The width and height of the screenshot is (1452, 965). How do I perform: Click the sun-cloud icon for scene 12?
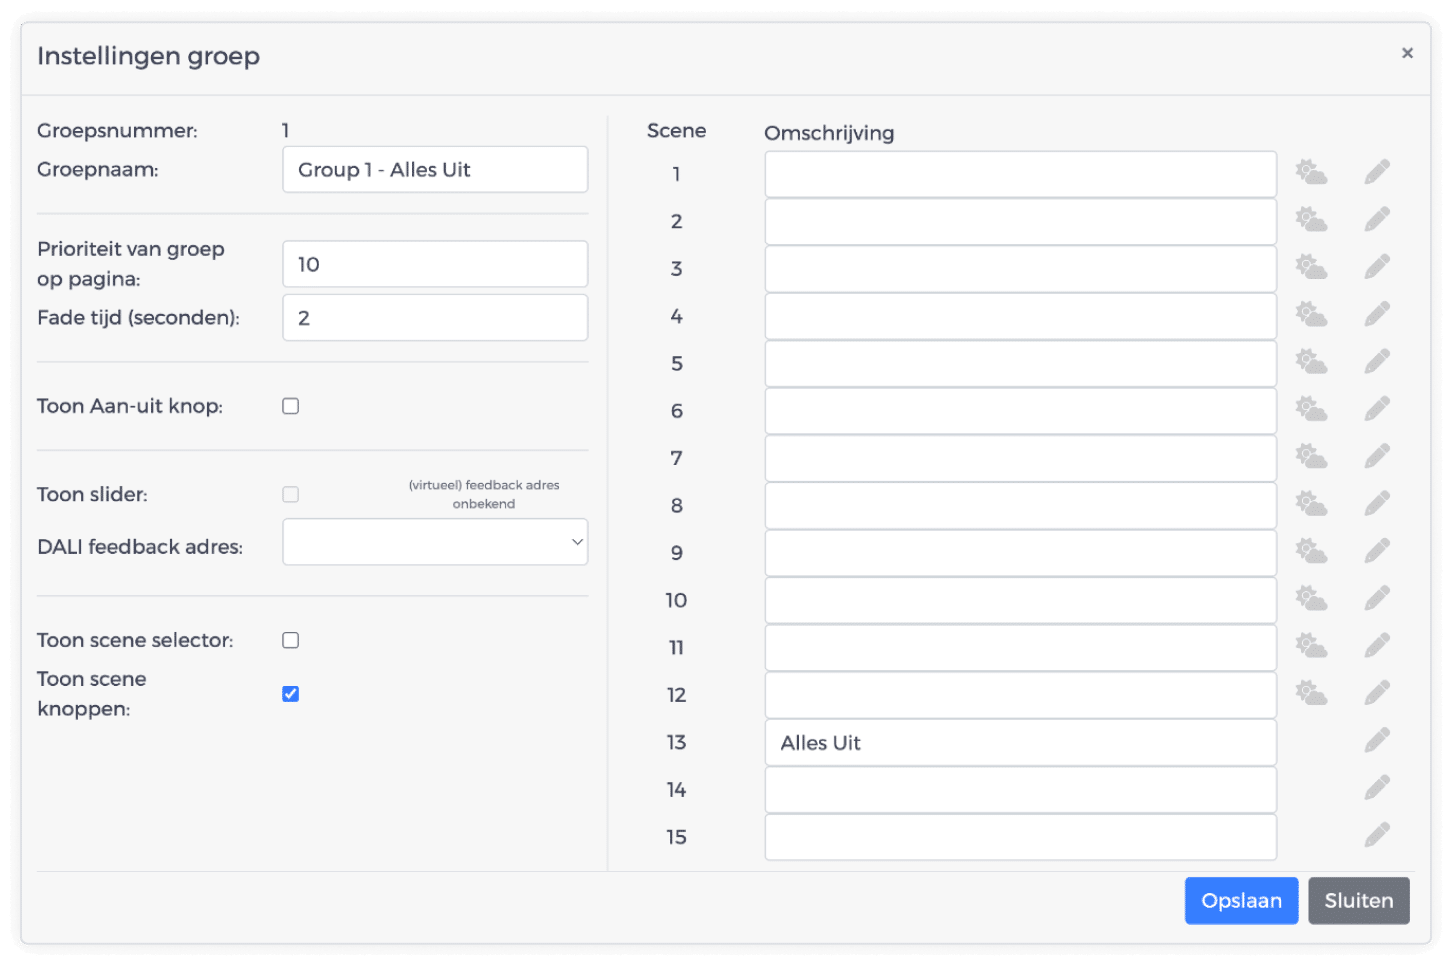[x=1311, y=692]
